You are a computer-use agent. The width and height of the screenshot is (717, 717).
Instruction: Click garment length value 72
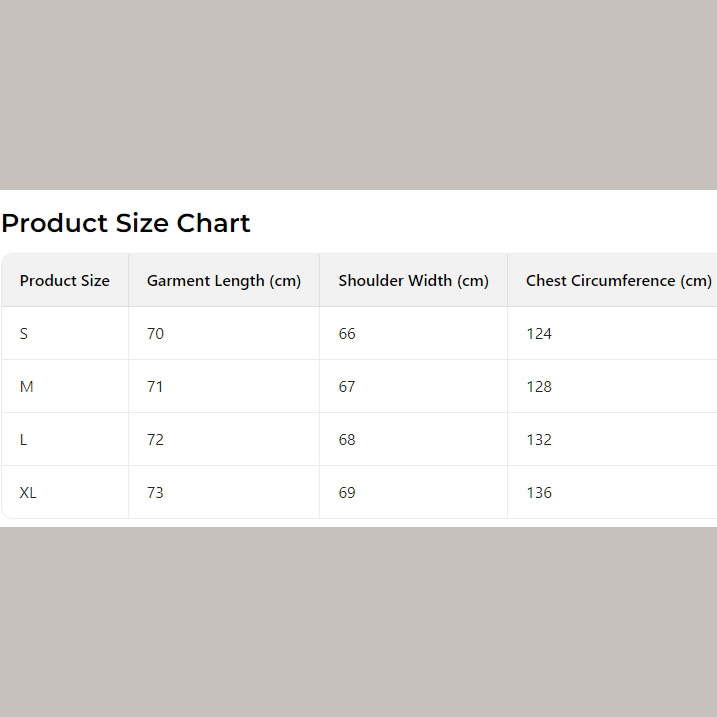pyautogui.click(x=155, y=440)
